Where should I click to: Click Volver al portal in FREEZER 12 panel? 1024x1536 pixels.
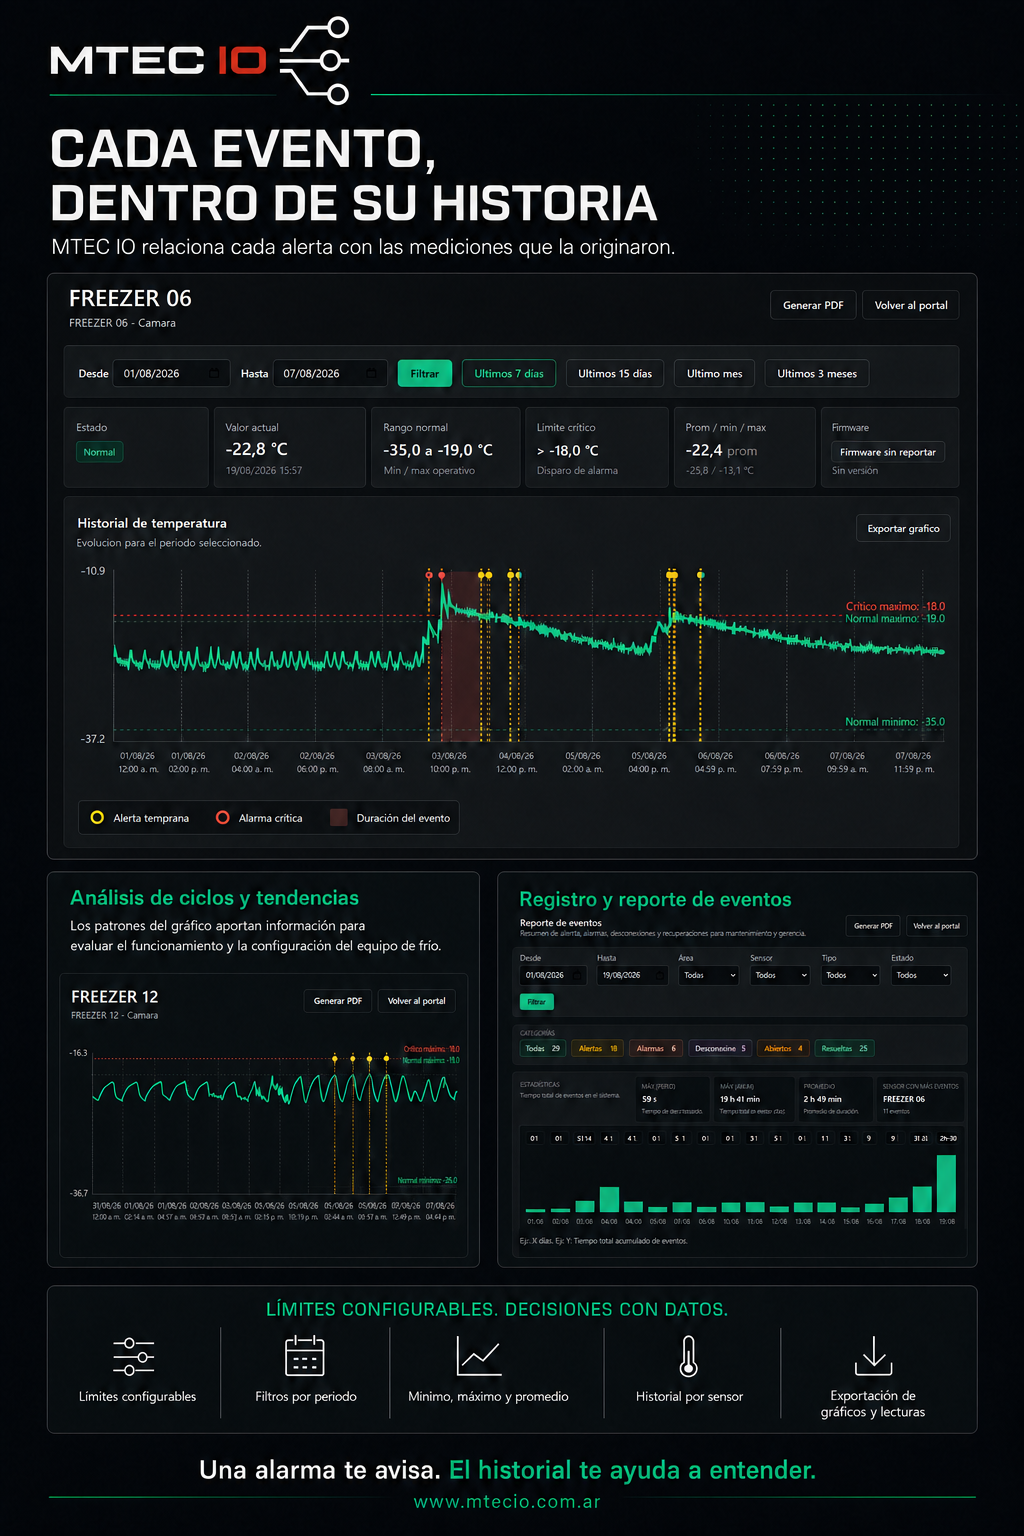pos(417,1001)
